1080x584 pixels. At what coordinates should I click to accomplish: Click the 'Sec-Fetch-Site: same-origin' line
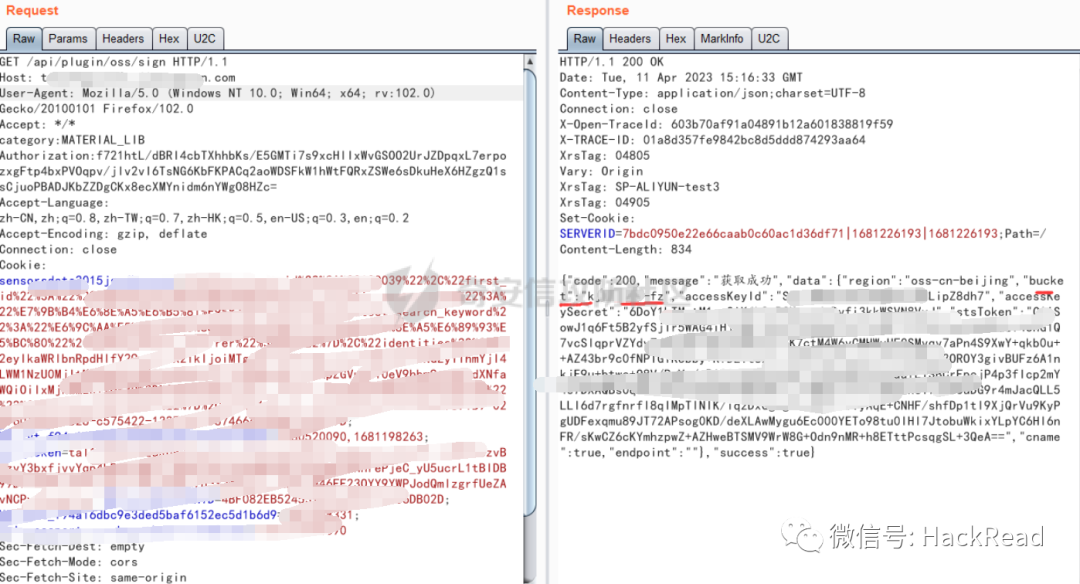[93, 577]
